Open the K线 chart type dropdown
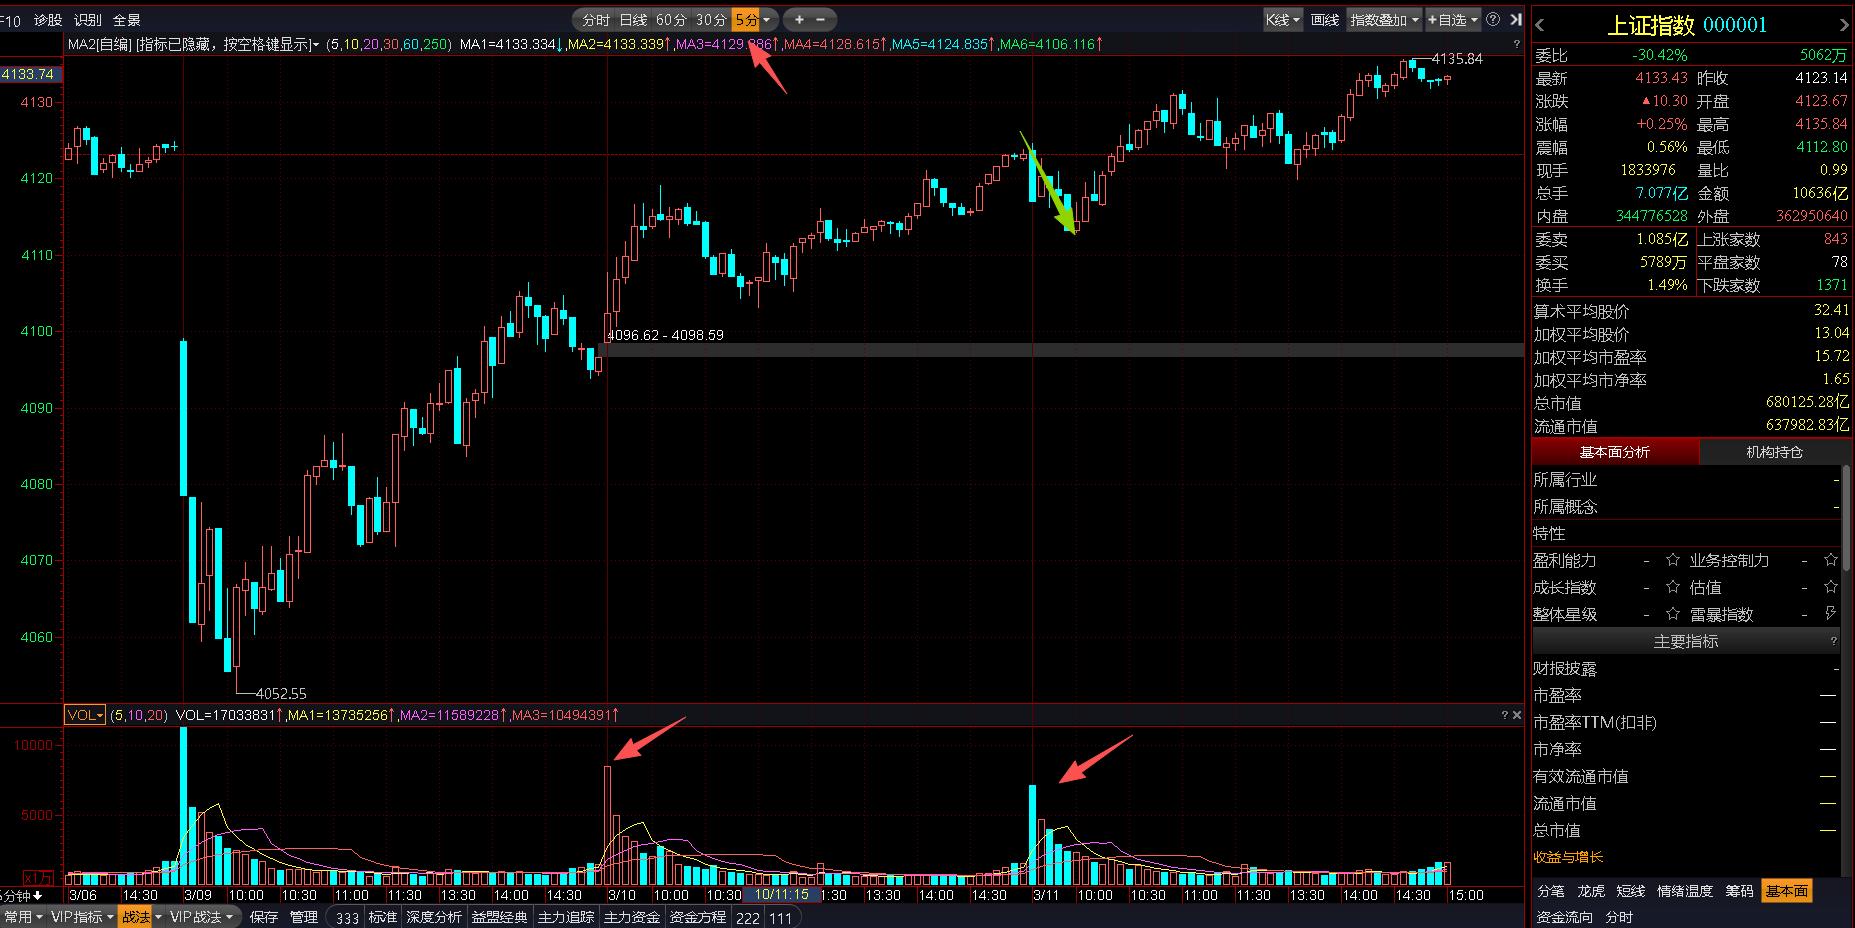This screenshot has height=928, width=1855. tap(1282, 20)
